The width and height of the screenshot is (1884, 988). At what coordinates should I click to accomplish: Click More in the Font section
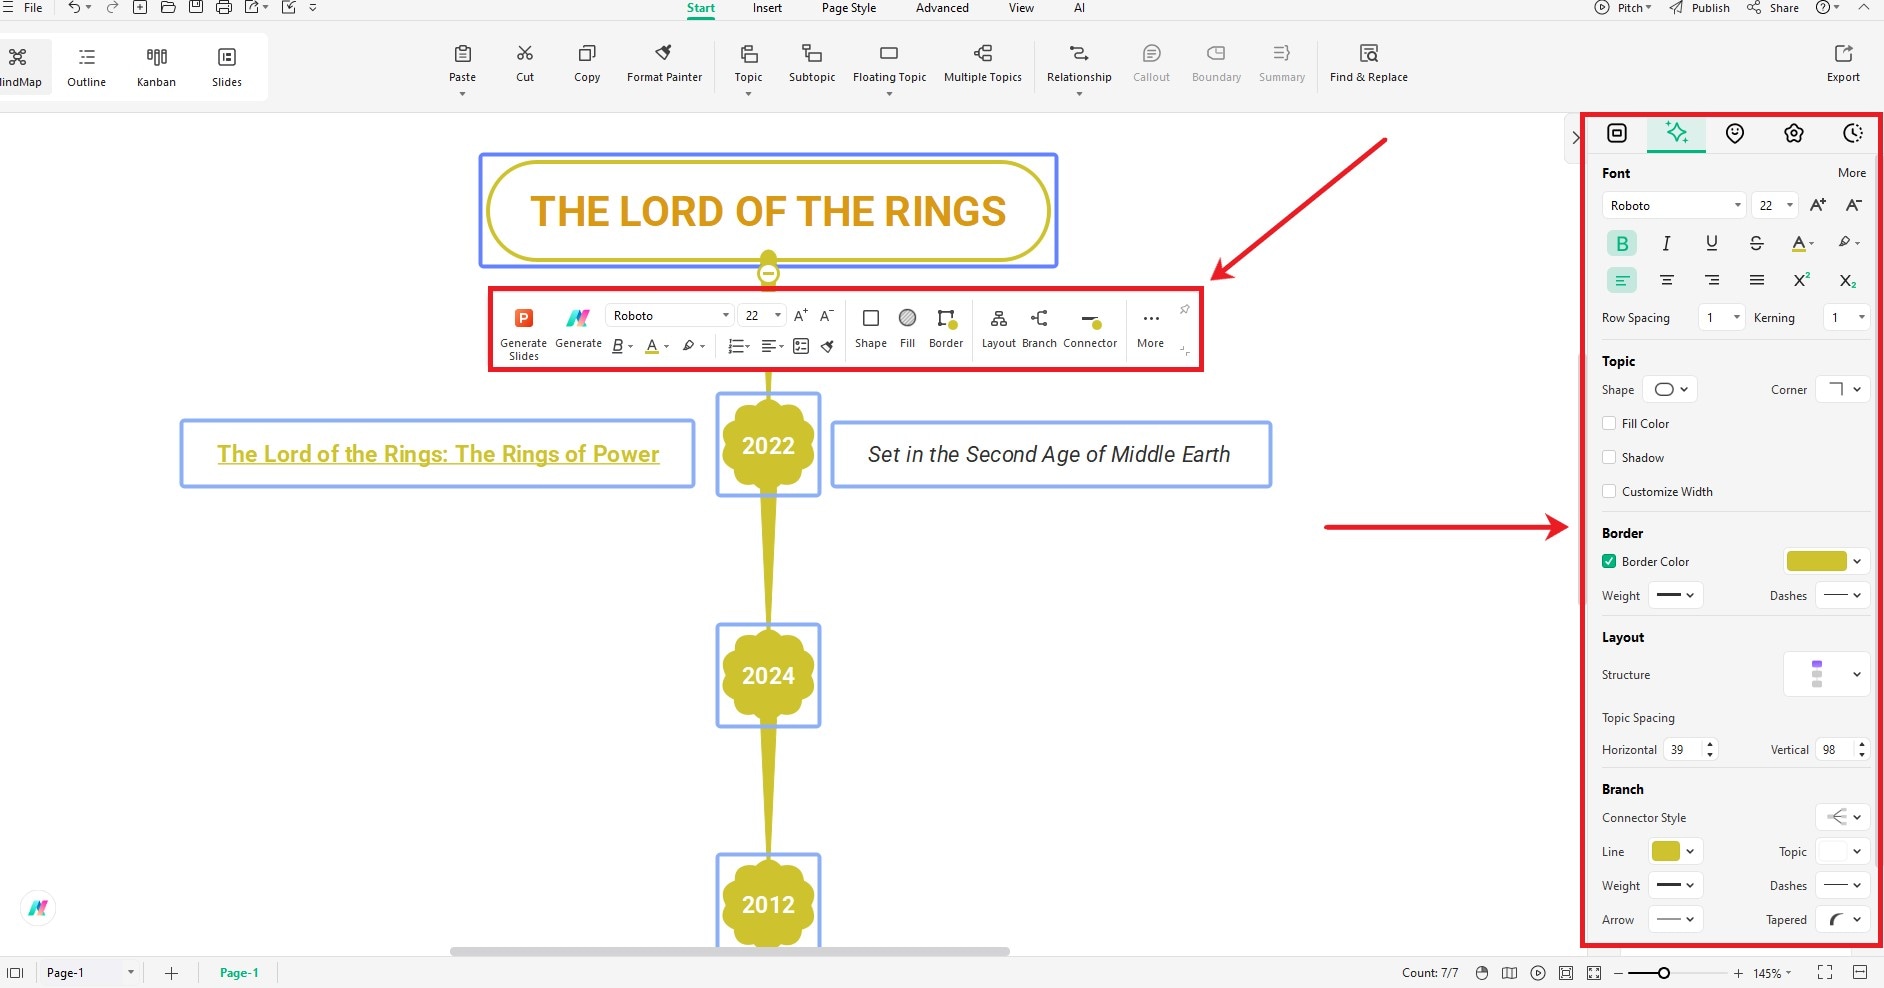pos(1852,173)
